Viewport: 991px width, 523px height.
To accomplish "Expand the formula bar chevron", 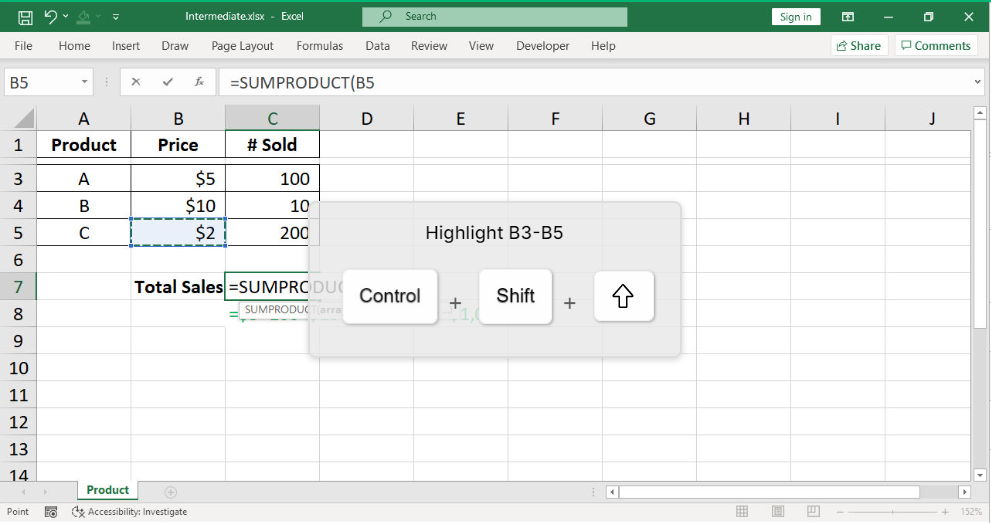I will (x=977, y=82).
